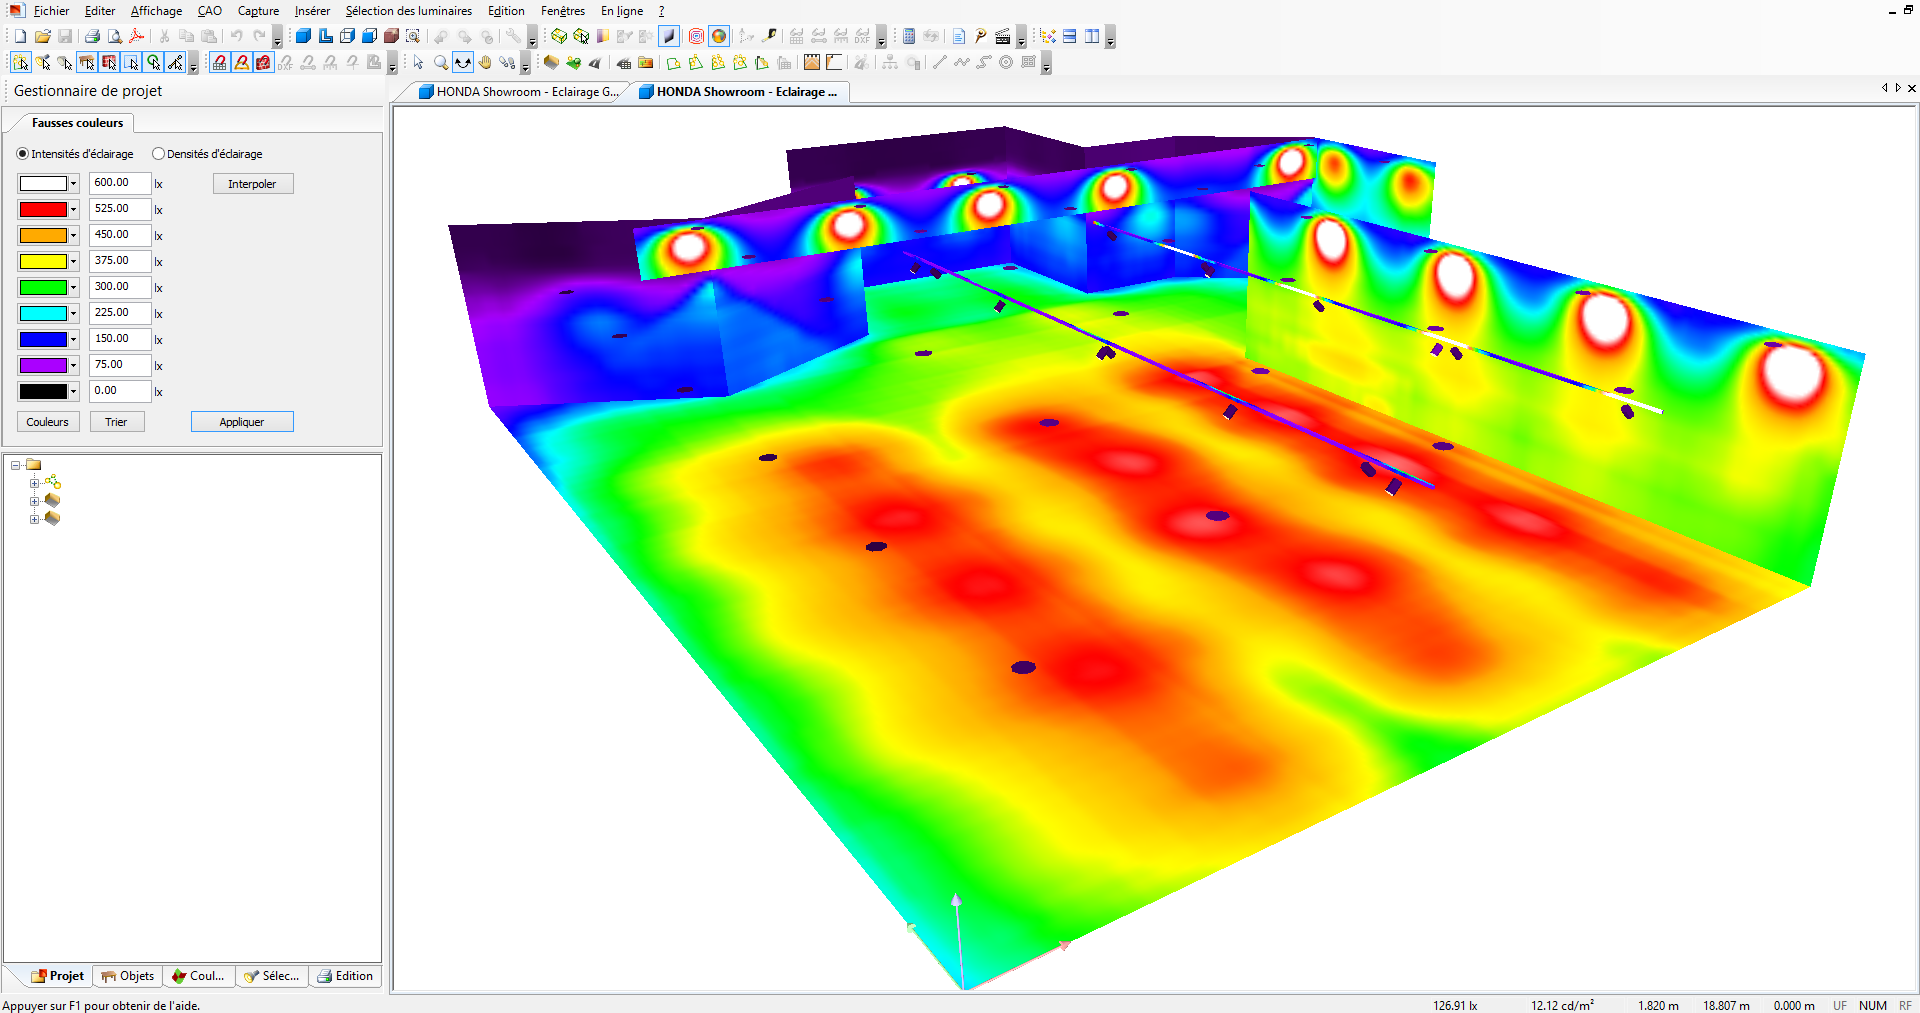Open a file with the folder icon
1920x1013 pixels.
pos(43,36)
